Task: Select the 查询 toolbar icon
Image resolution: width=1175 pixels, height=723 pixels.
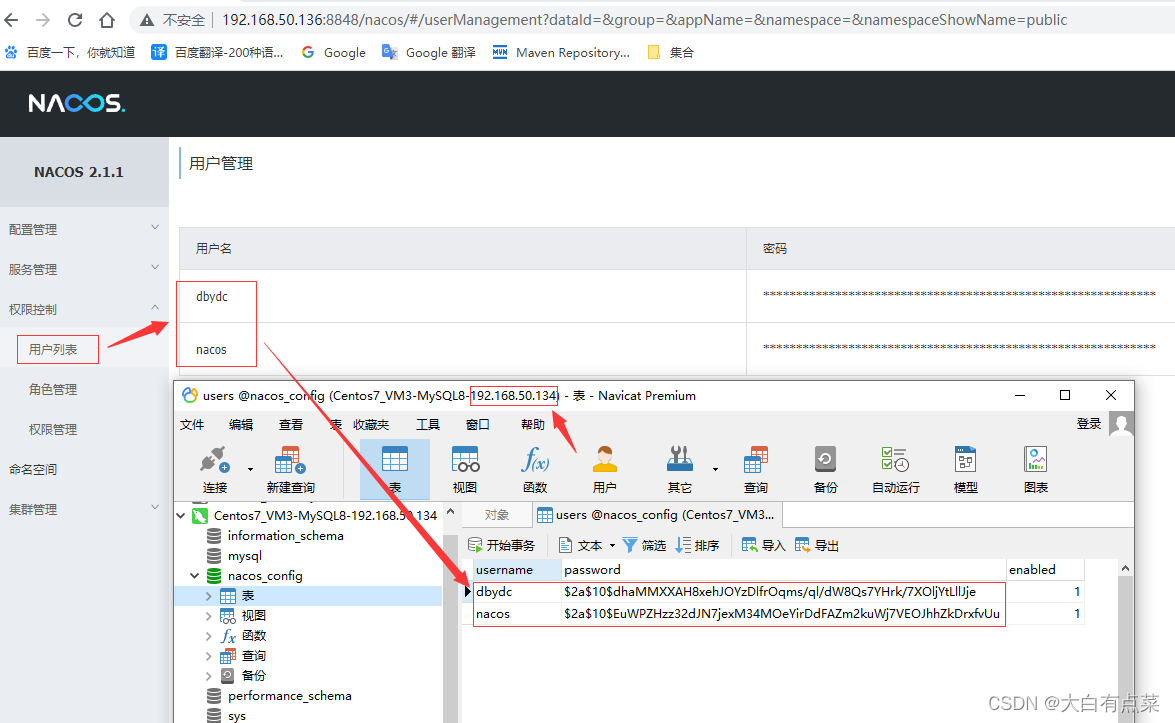Action: [x=755, y=470]
